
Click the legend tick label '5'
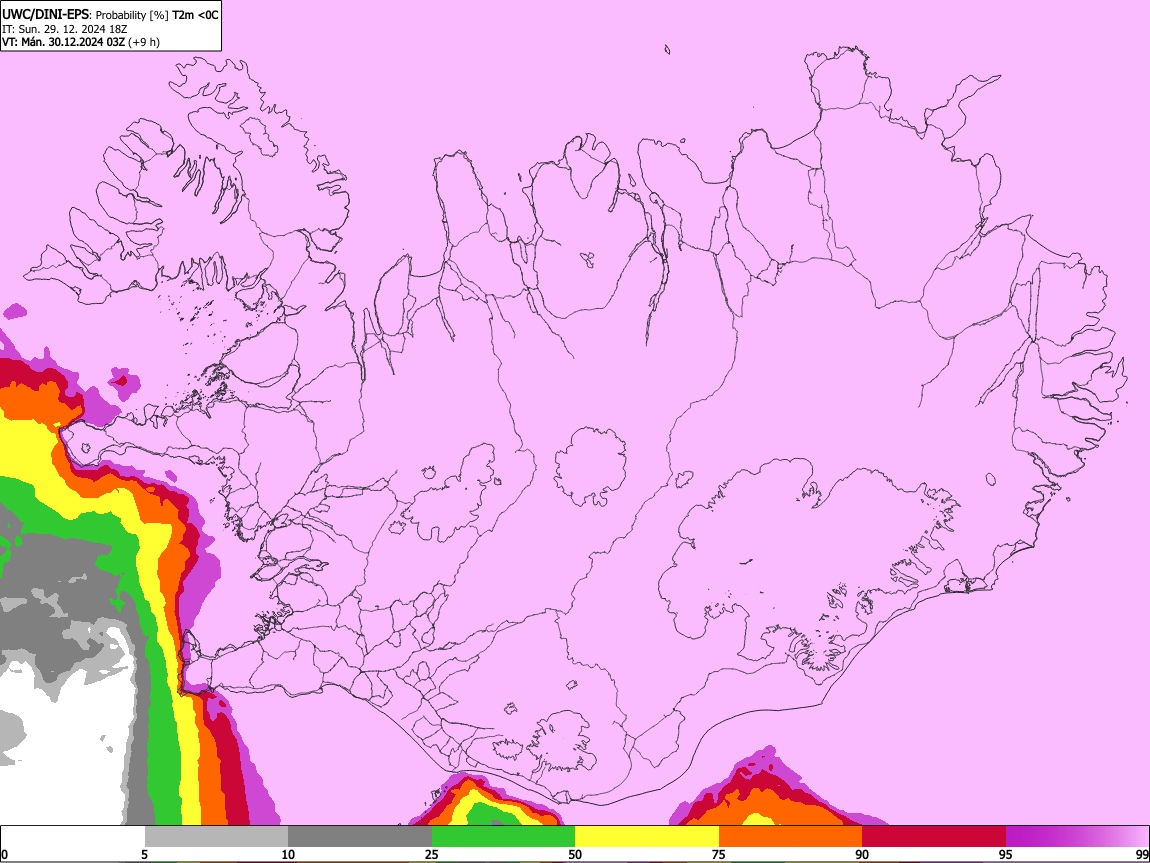(x=144, y=855)
